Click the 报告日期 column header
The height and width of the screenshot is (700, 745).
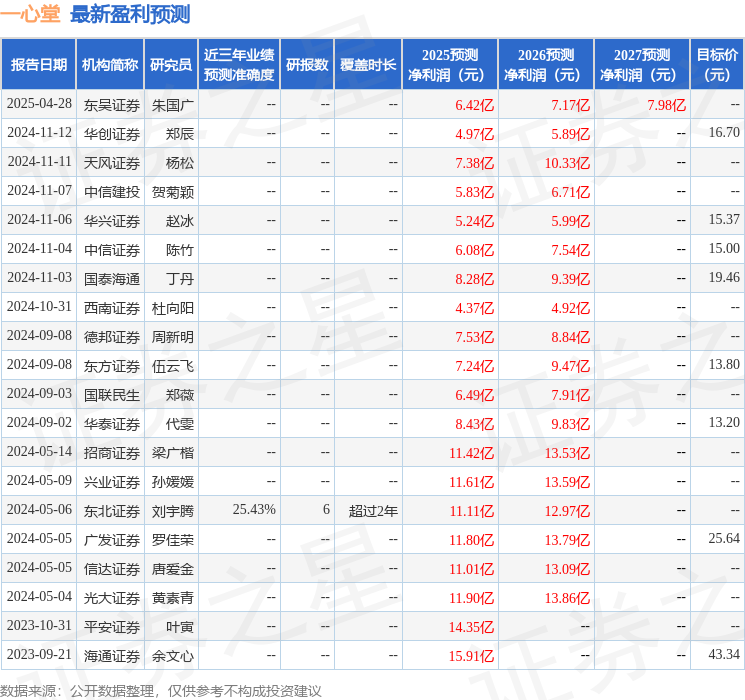click(38, 64)
